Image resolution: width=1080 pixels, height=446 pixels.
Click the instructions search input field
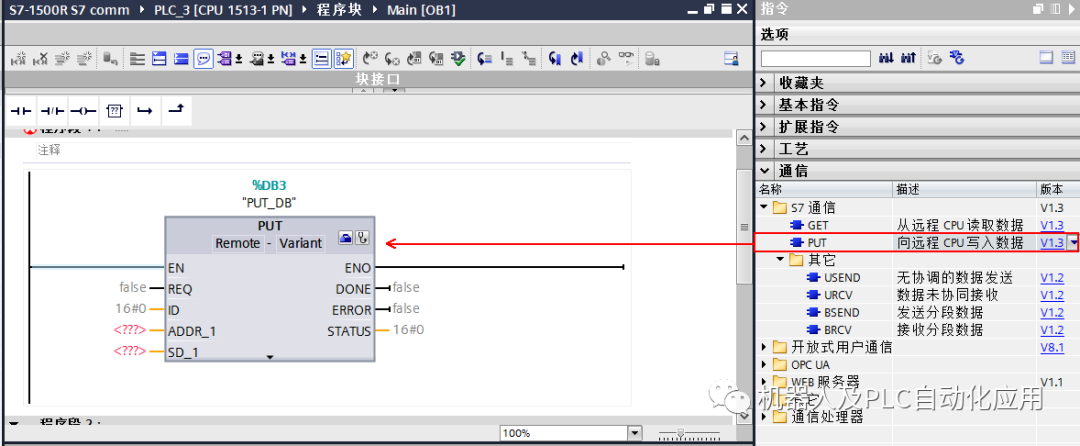pyautogui.click(x=815, y=58)
